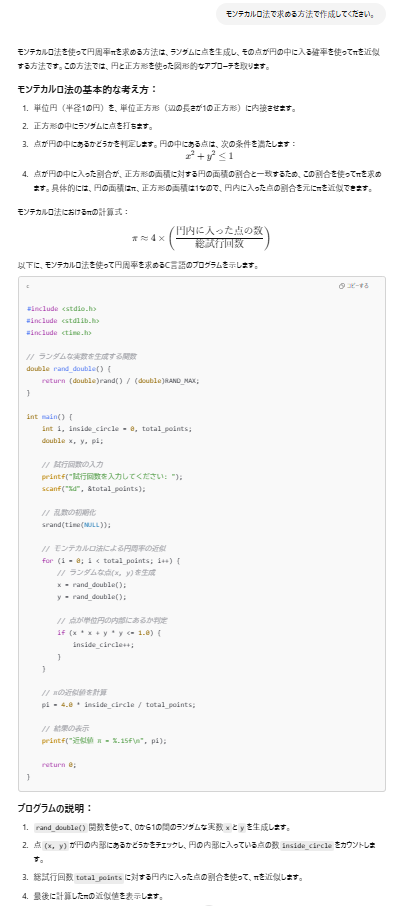Image resolution: width=409 pixels, height=906 pixels.
Task: Click inline code total_points in explanation item 3
Action: [99, 877]
